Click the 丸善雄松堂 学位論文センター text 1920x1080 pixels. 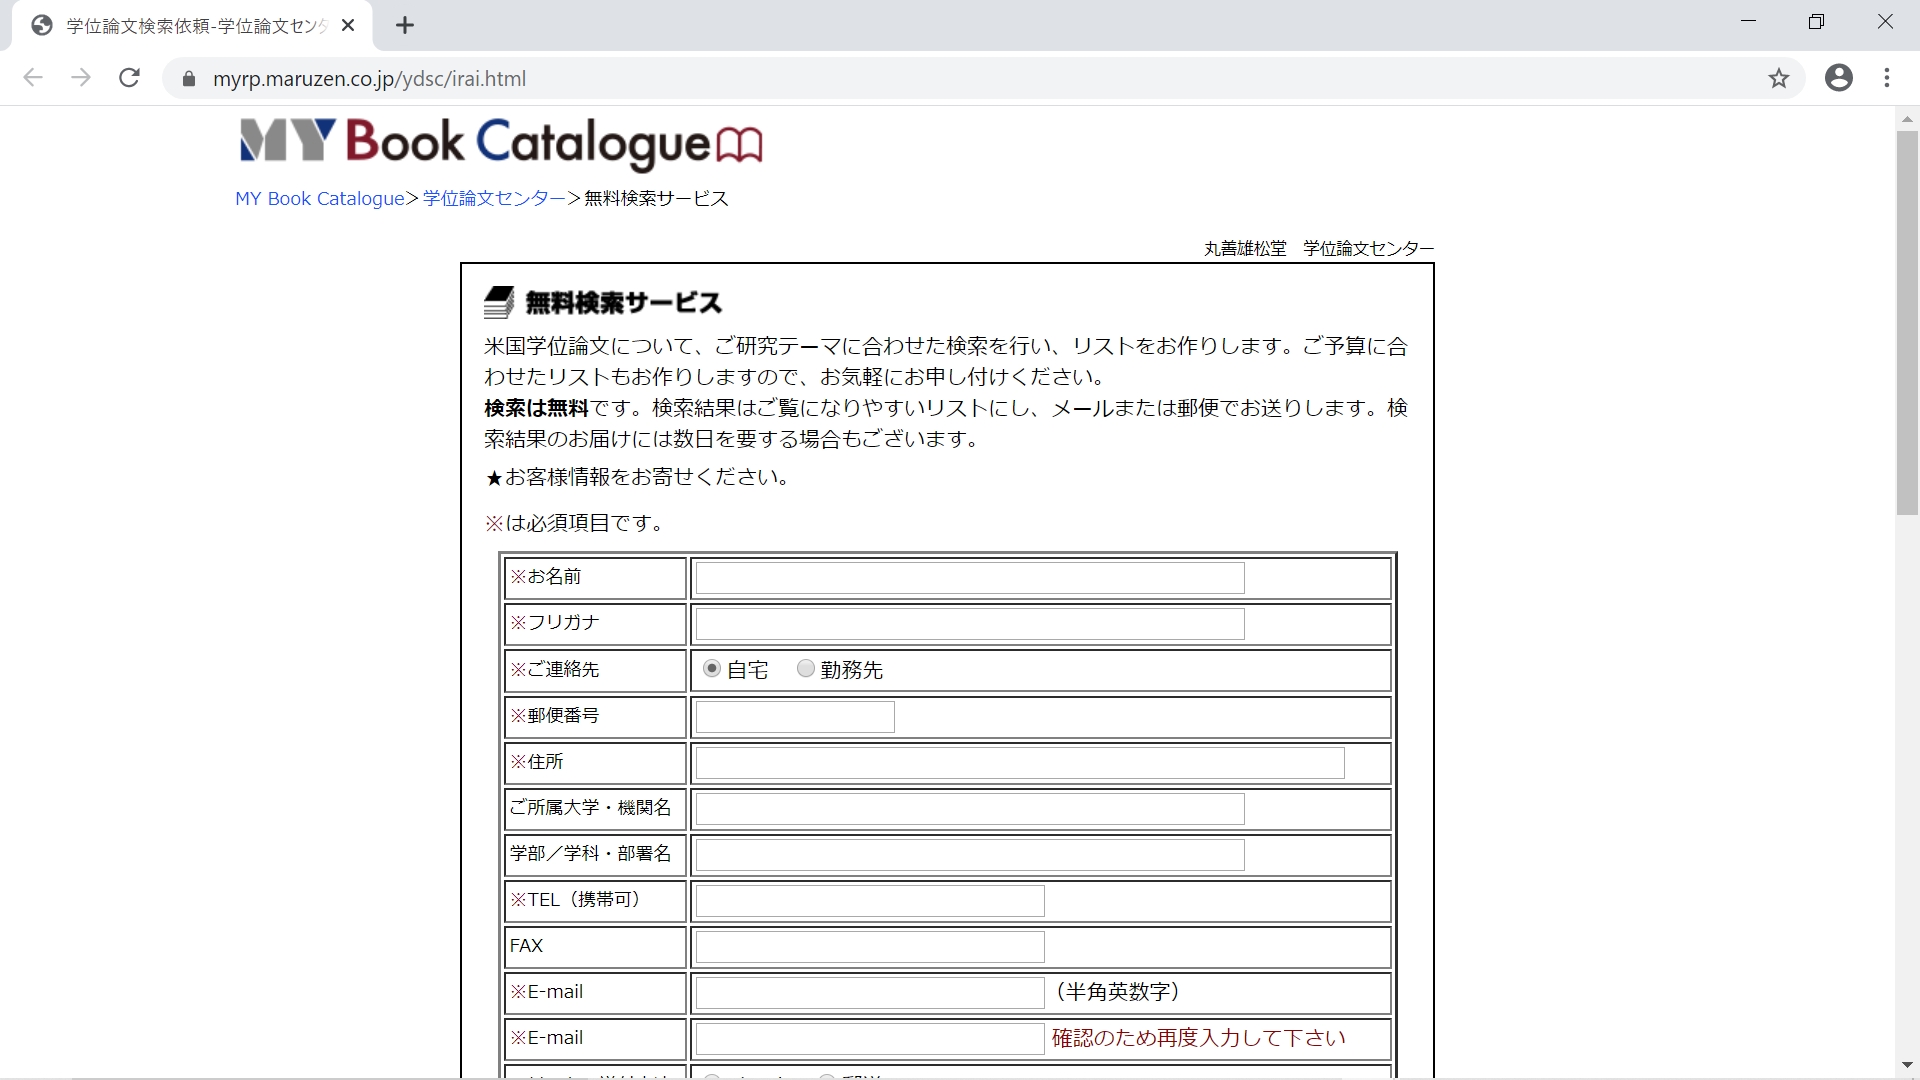tap(1319, 248)
